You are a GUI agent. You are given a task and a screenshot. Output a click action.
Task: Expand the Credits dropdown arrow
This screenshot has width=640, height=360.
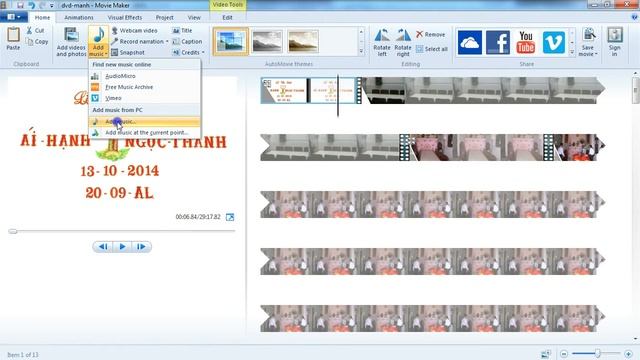click(203, 53)
